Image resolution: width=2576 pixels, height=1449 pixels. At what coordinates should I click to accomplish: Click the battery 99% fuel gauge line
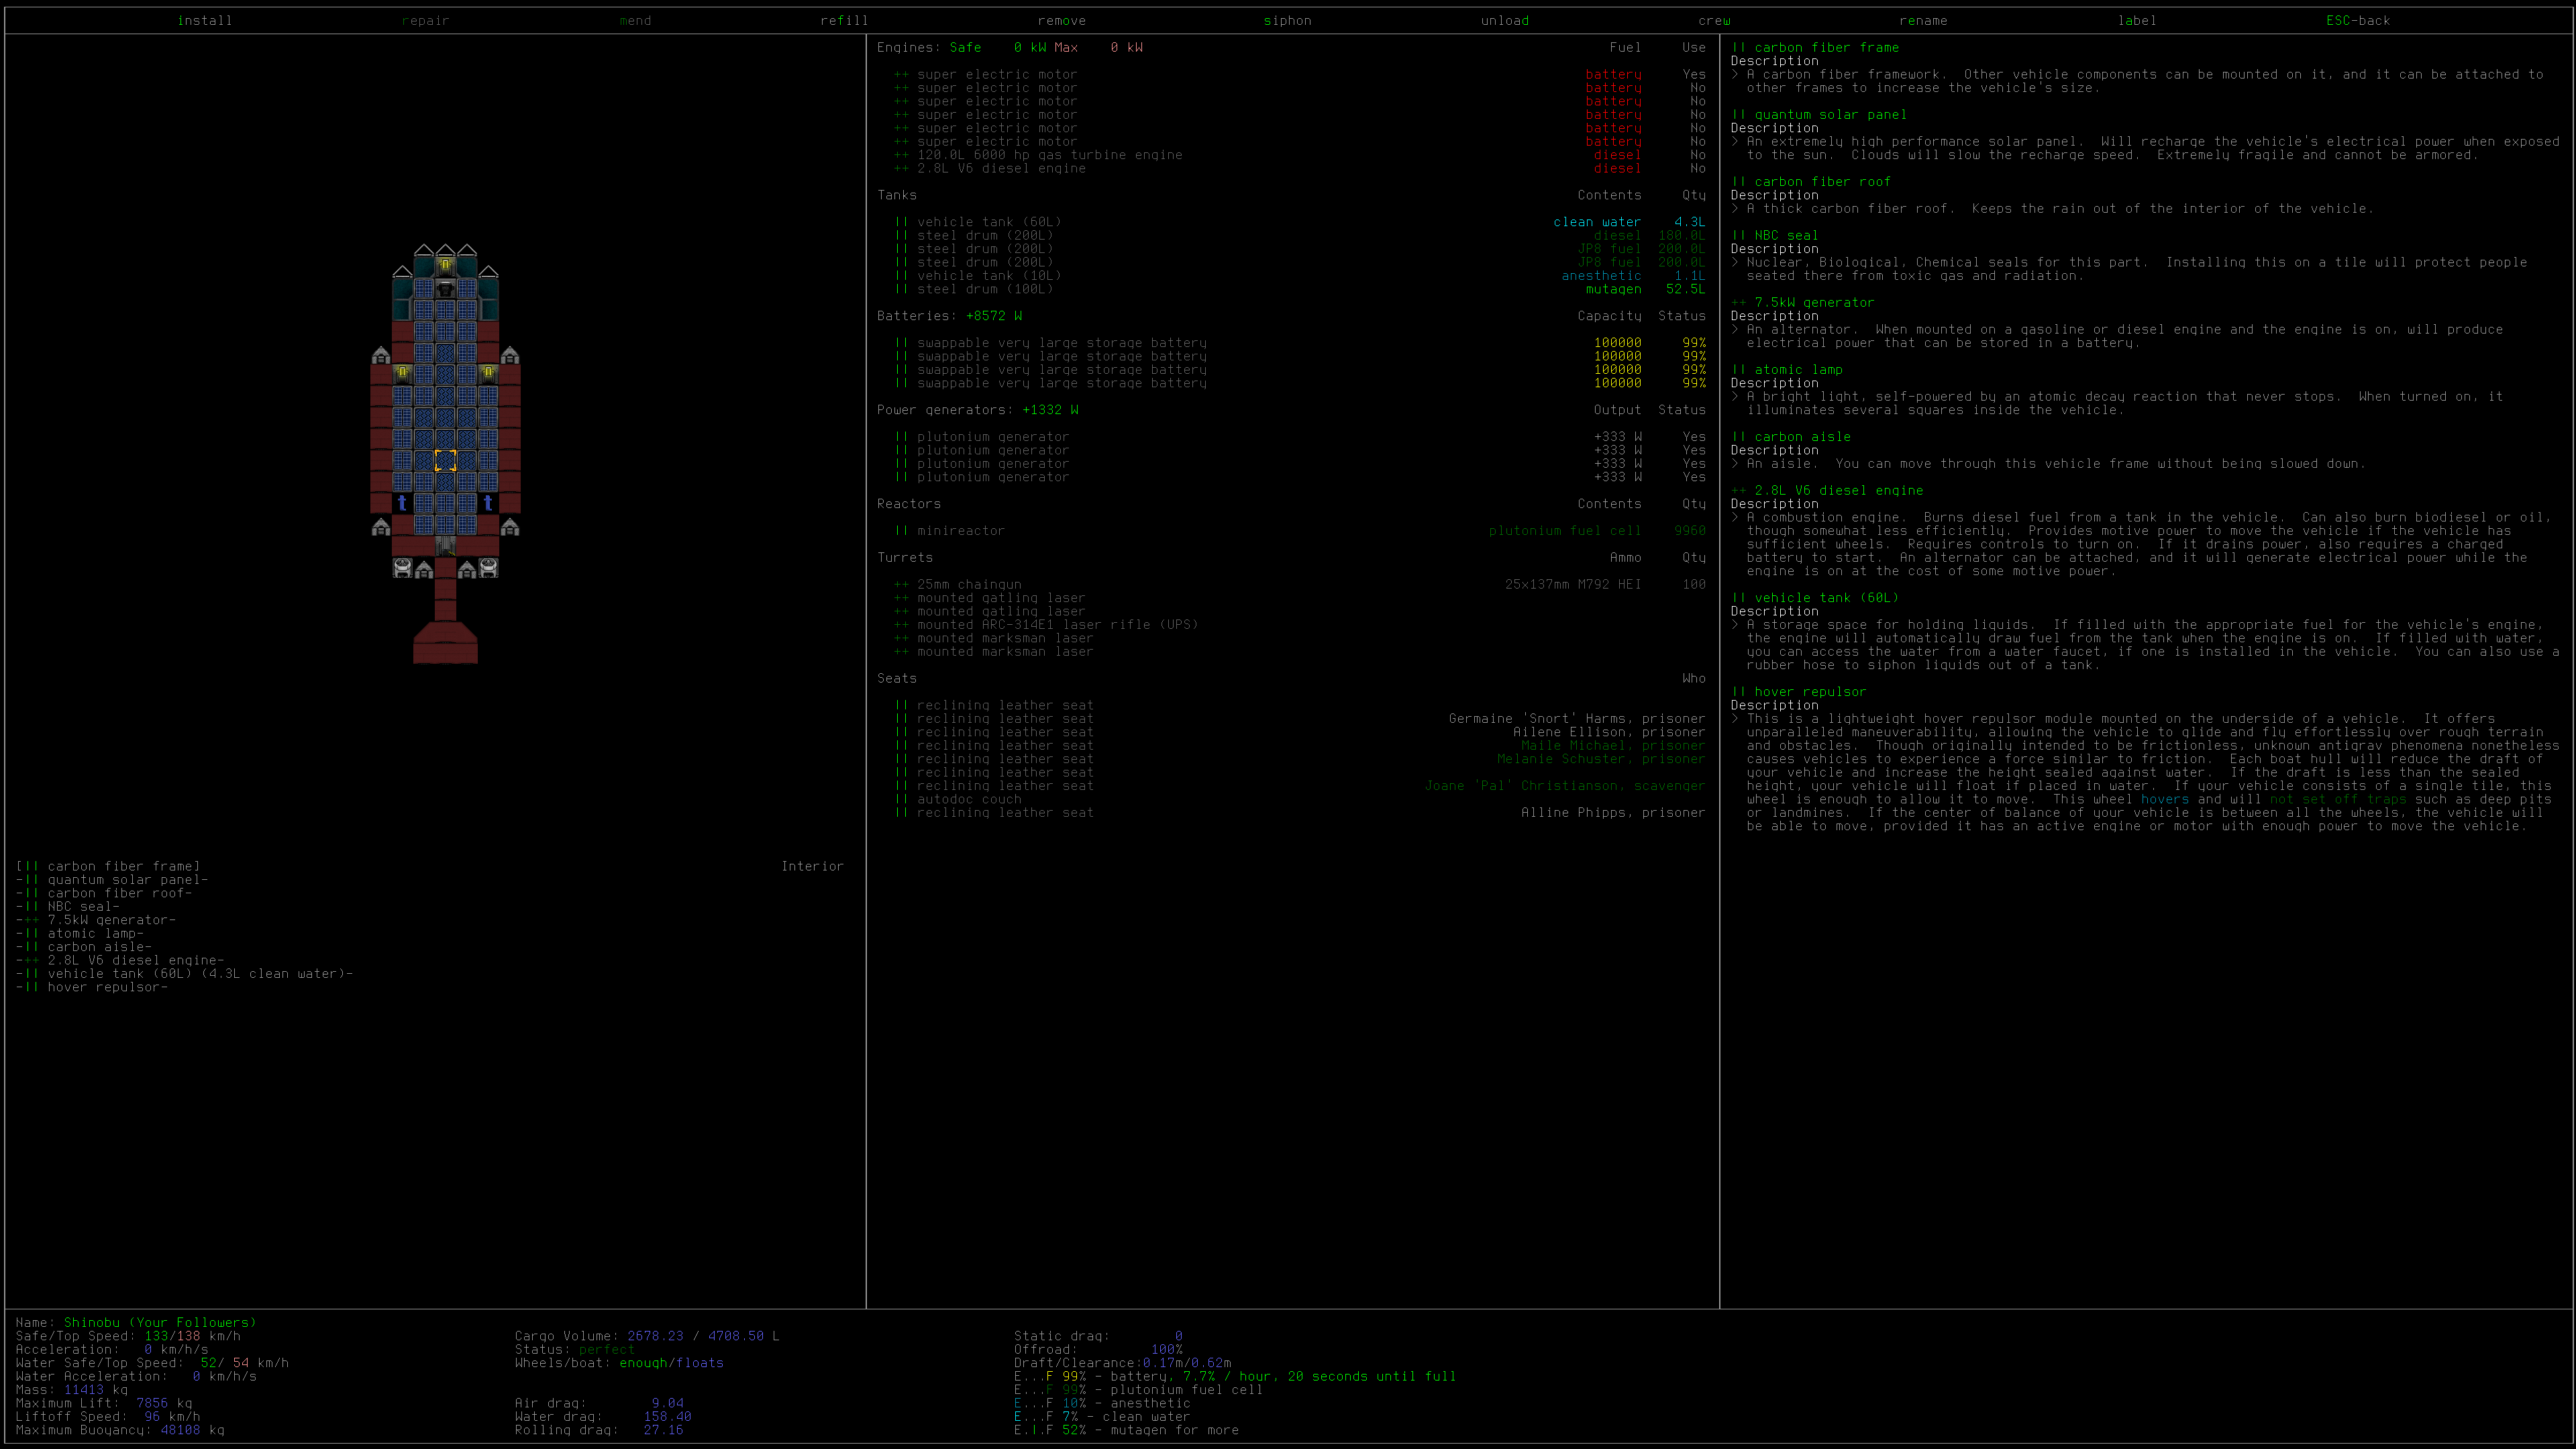pos(1235,1377)
